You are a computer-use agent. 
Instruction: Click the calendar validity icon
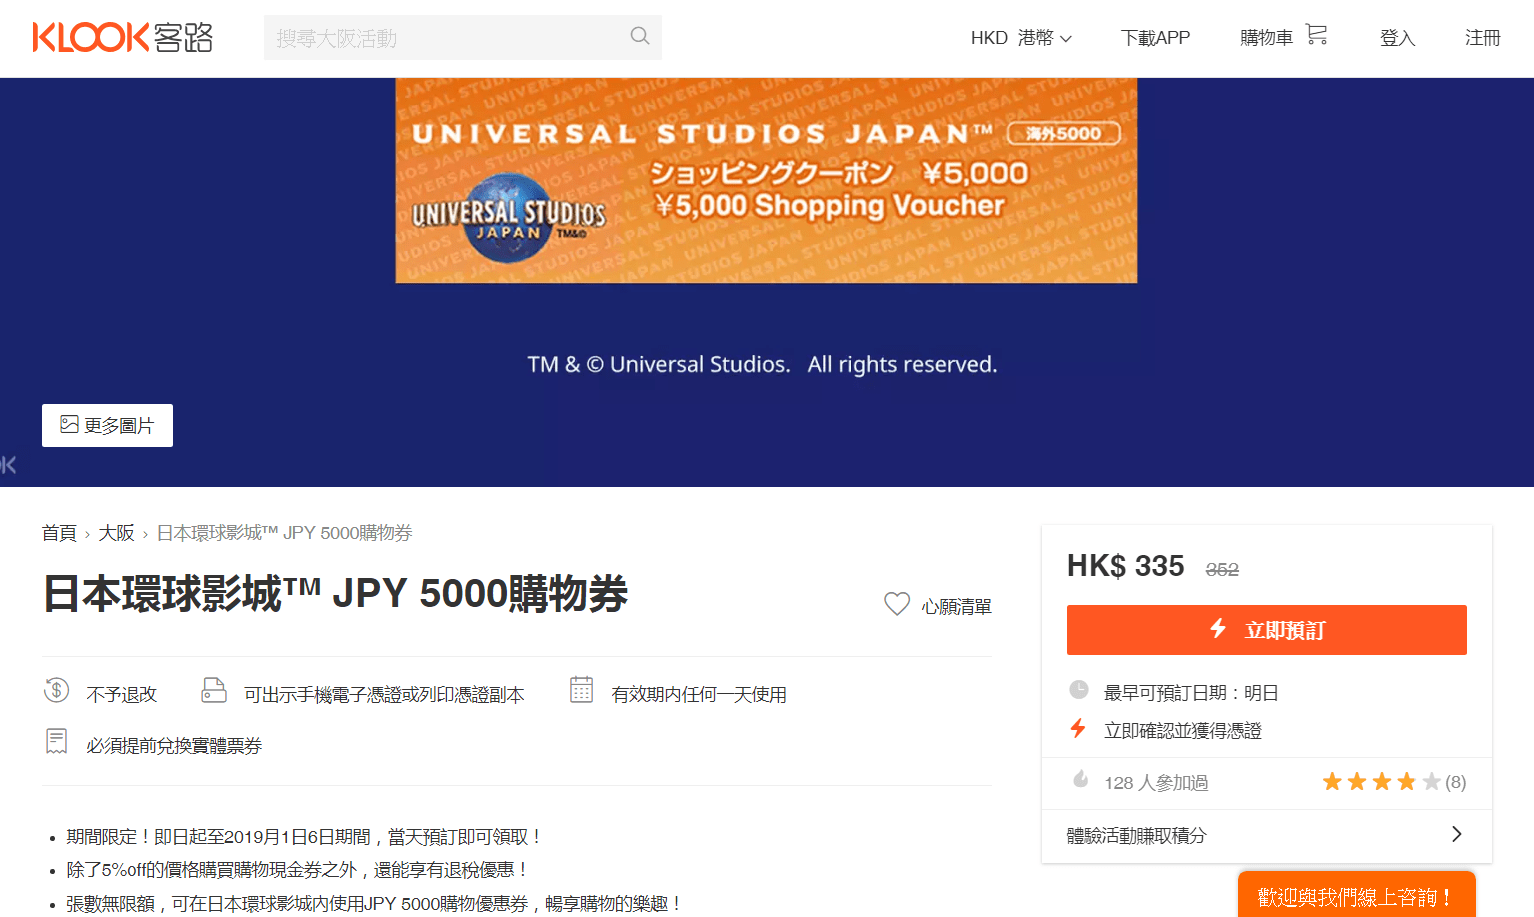click(581, 690)
